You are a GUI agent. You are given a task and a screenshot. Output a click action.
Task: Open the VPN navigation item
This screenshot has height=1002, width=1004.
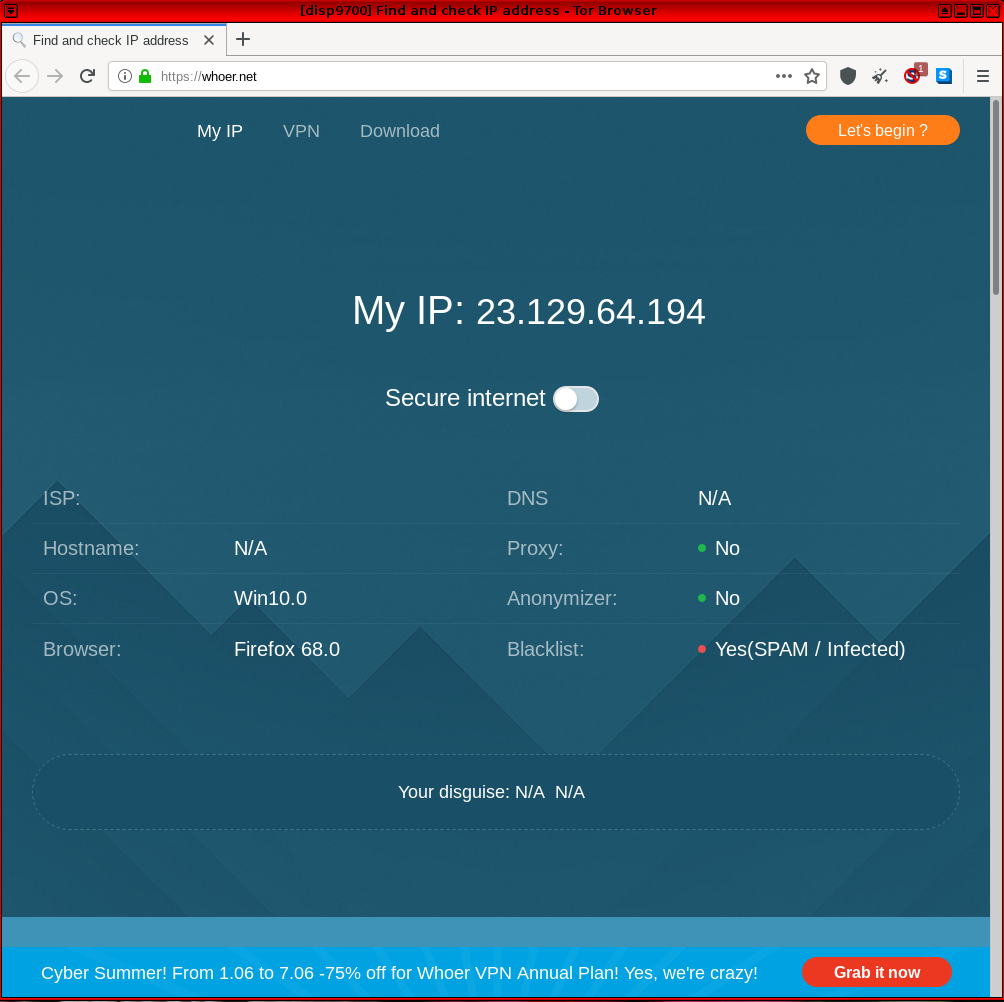pos(301,131)
